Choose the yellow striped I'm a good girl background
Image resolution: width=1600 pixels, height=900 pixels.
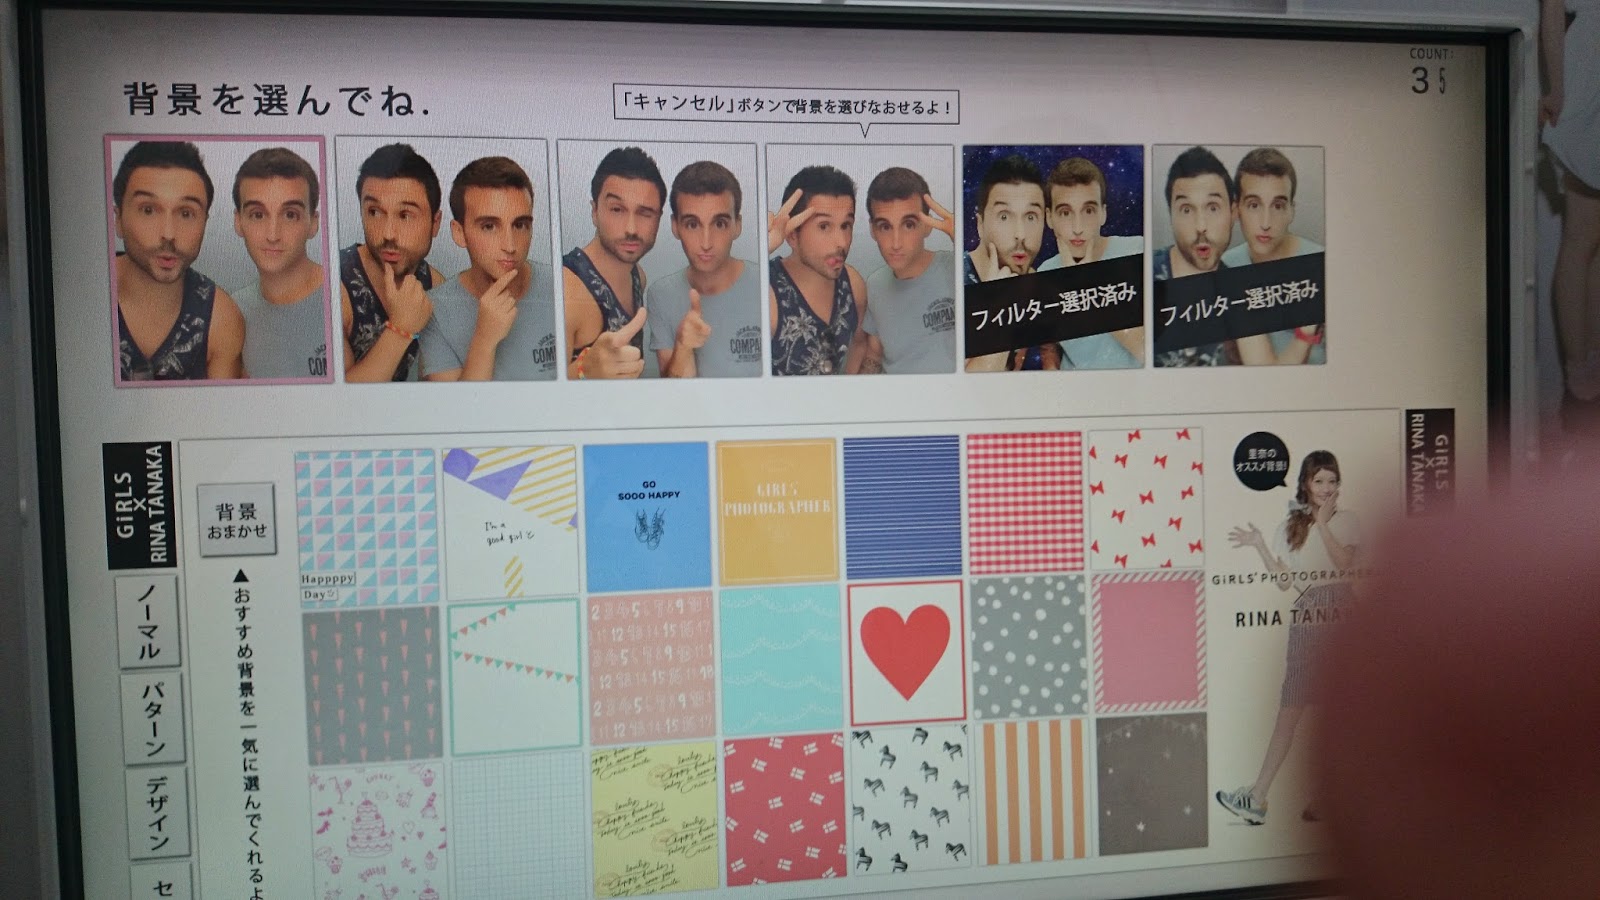(511, 521)
